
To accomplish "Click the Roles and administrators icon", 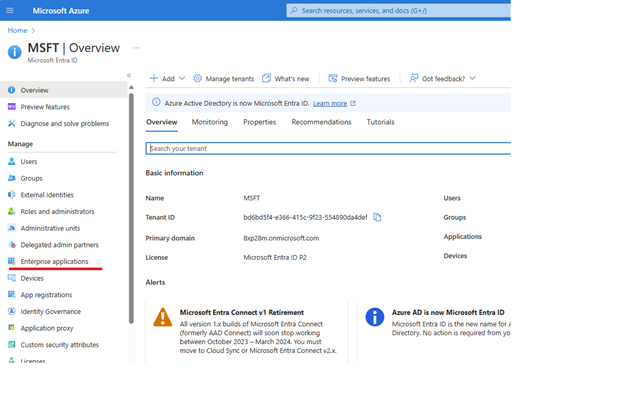I will tap(12, 211).
